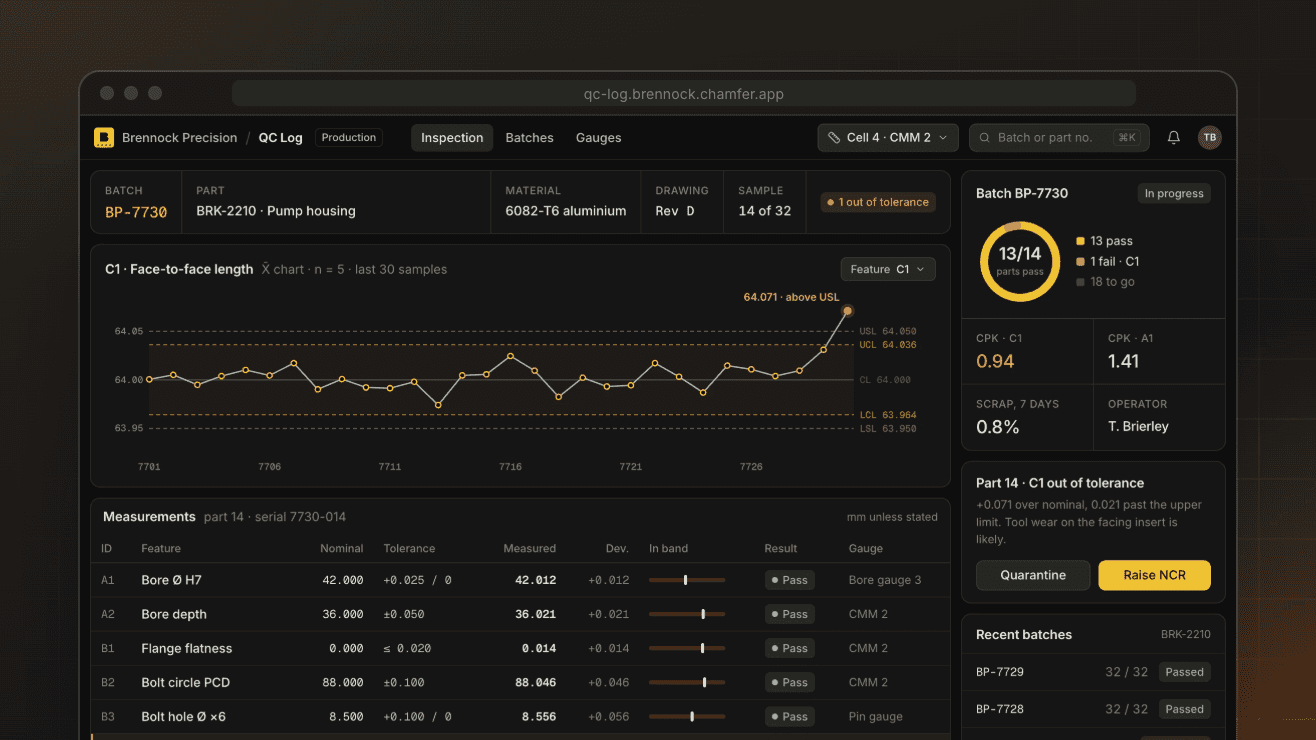Click the Pass badge for Bolt circle PCD
Viewport: 1316px width, 740px height.
790,682
